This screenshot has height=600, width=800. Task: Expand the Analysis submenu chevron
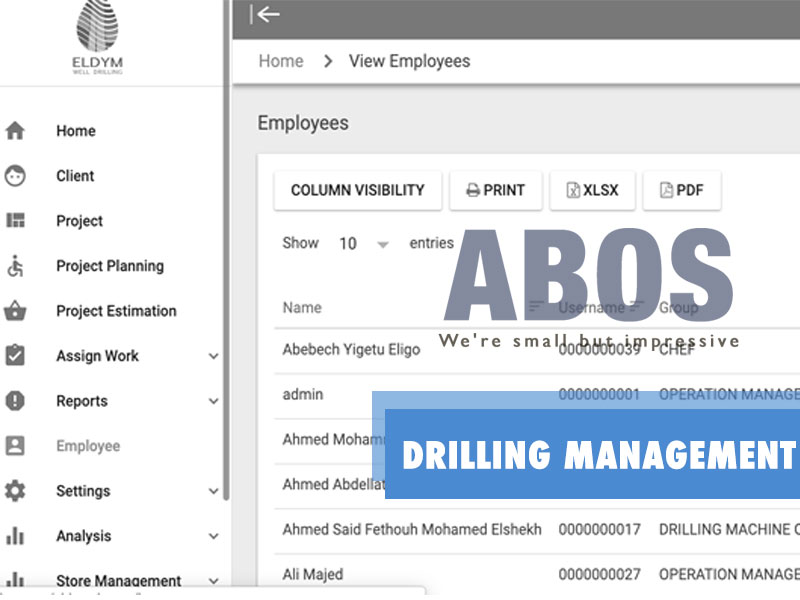[x=213, y=536]
